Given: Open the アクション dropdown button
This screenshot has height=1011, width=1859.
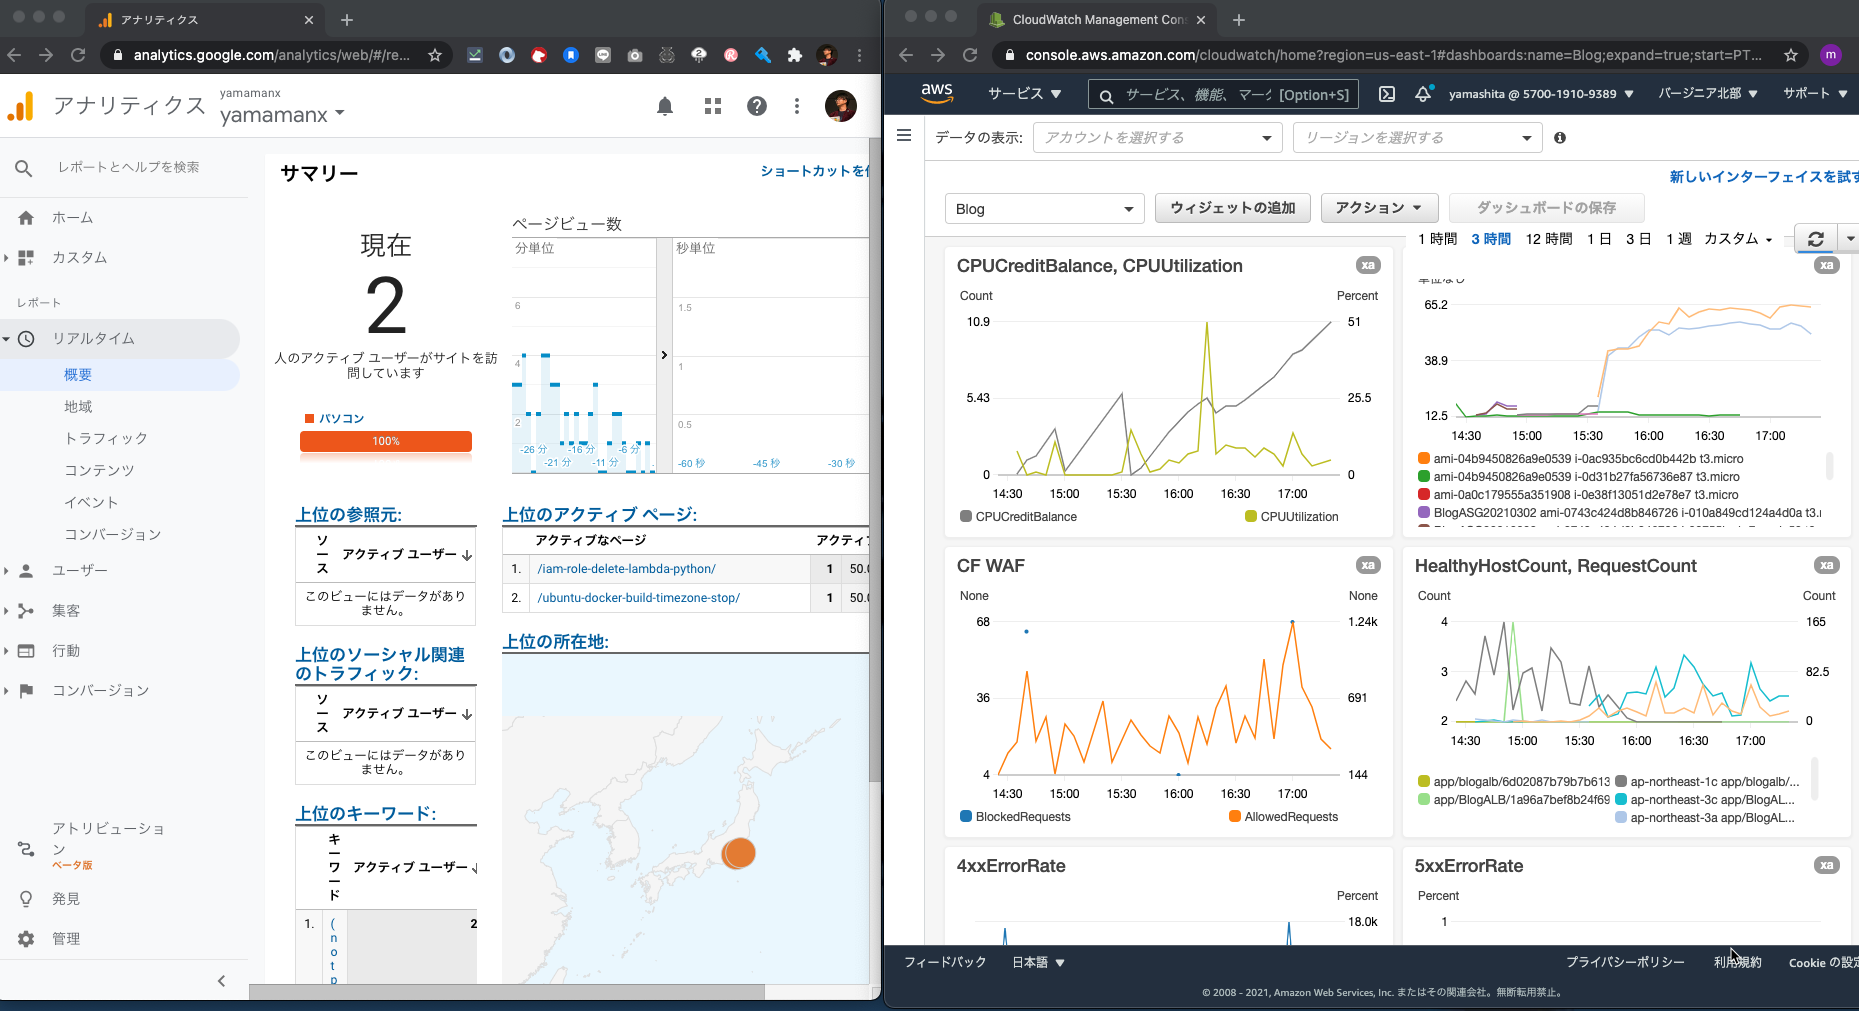Looking at the screenshot, I should [x=1379, y=208].
